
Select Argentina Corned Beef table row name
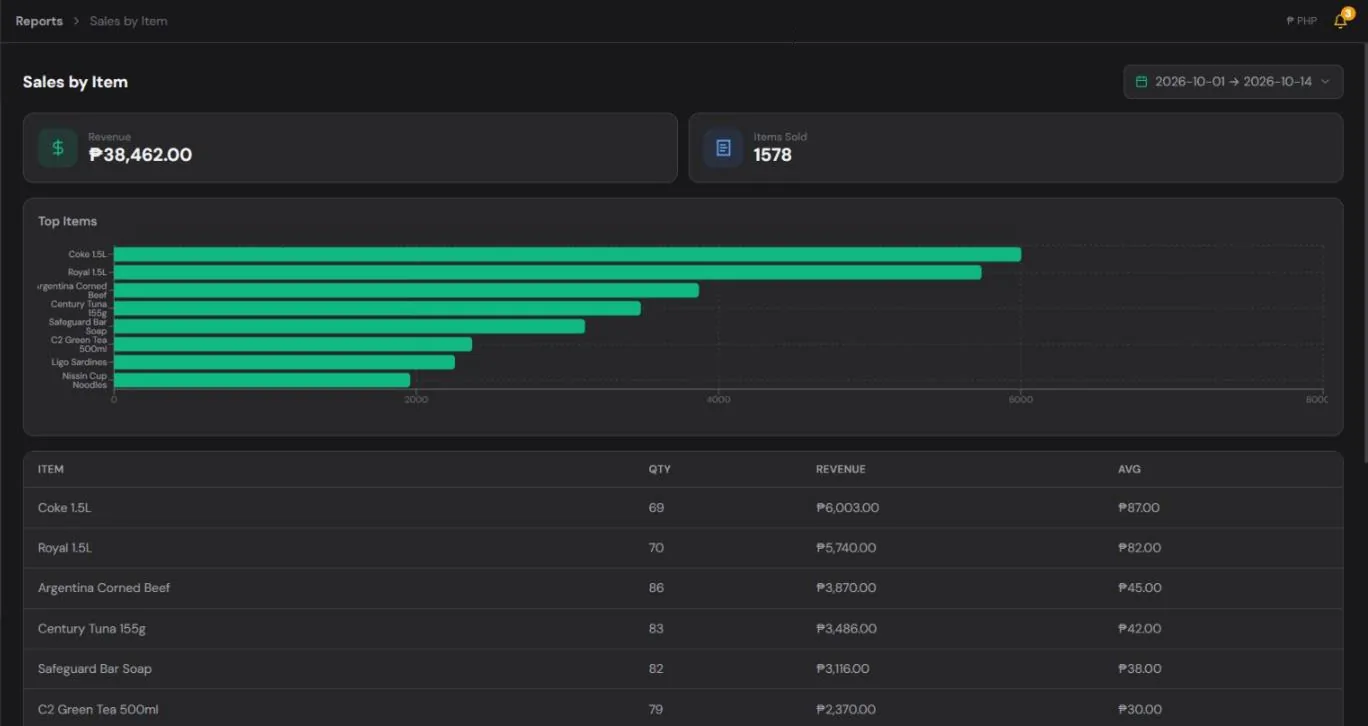[104, 588]
